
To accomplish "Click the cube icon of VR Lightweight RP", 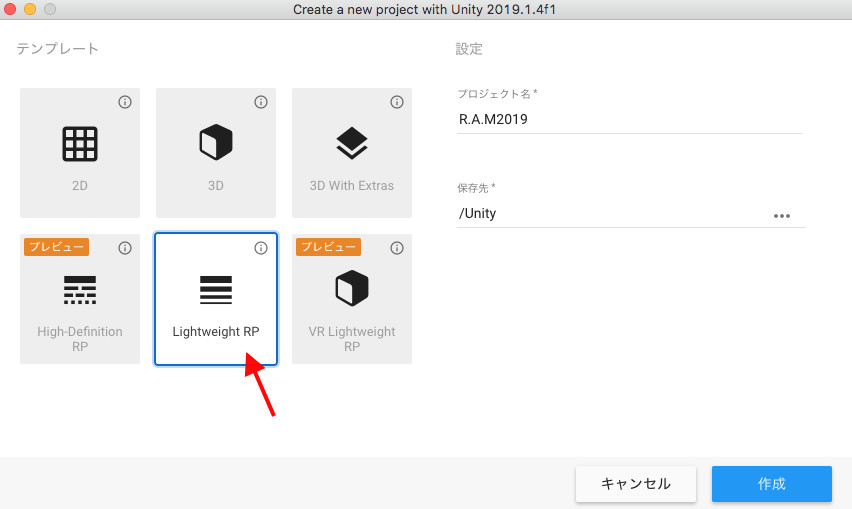I will pyautogui.click(x=352, y=288).
